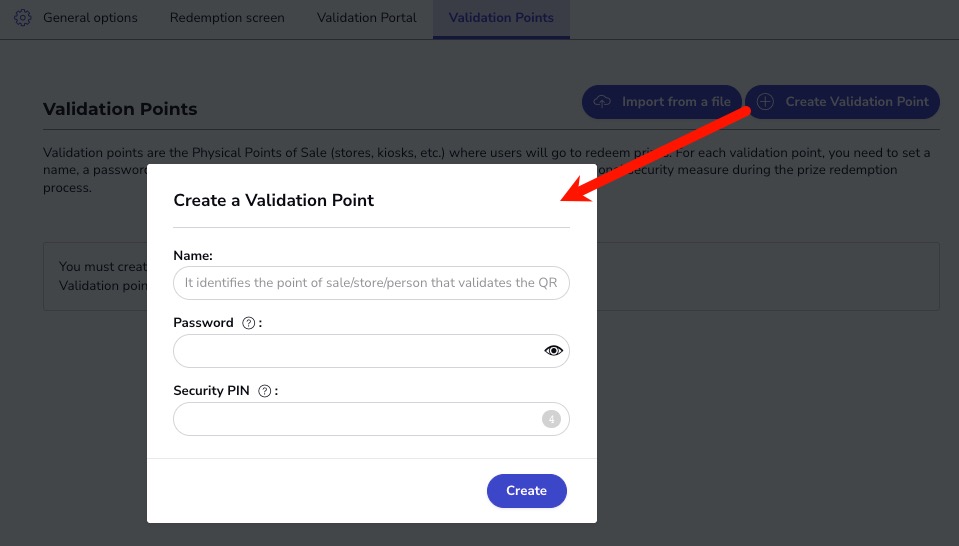Click the Create button
This screenshot has height=546, width=959.
(527, 490)
